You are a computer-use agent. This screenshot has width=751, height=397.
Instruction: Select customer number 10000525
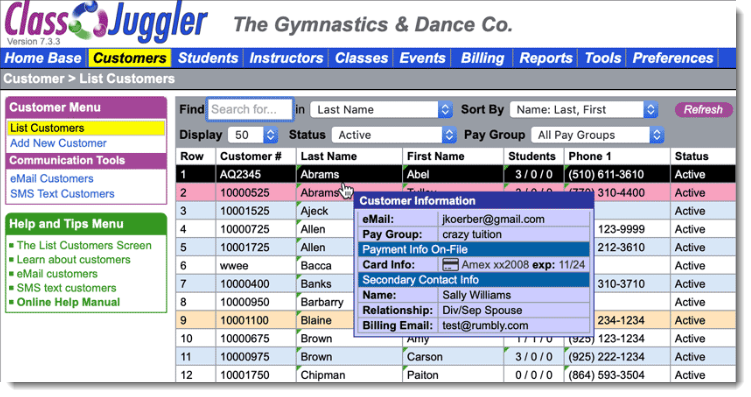(x=245, y=193)
